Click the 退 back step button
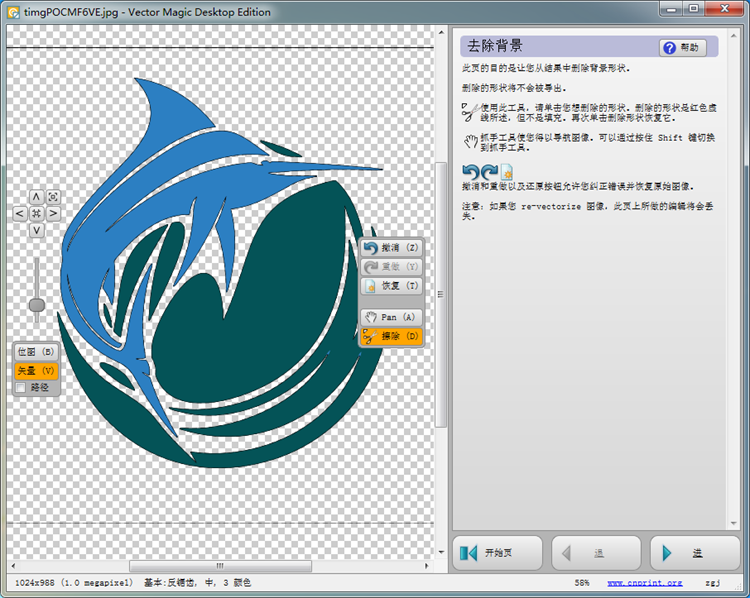Viewport: 750px width, 598px height. pos(596,552)
